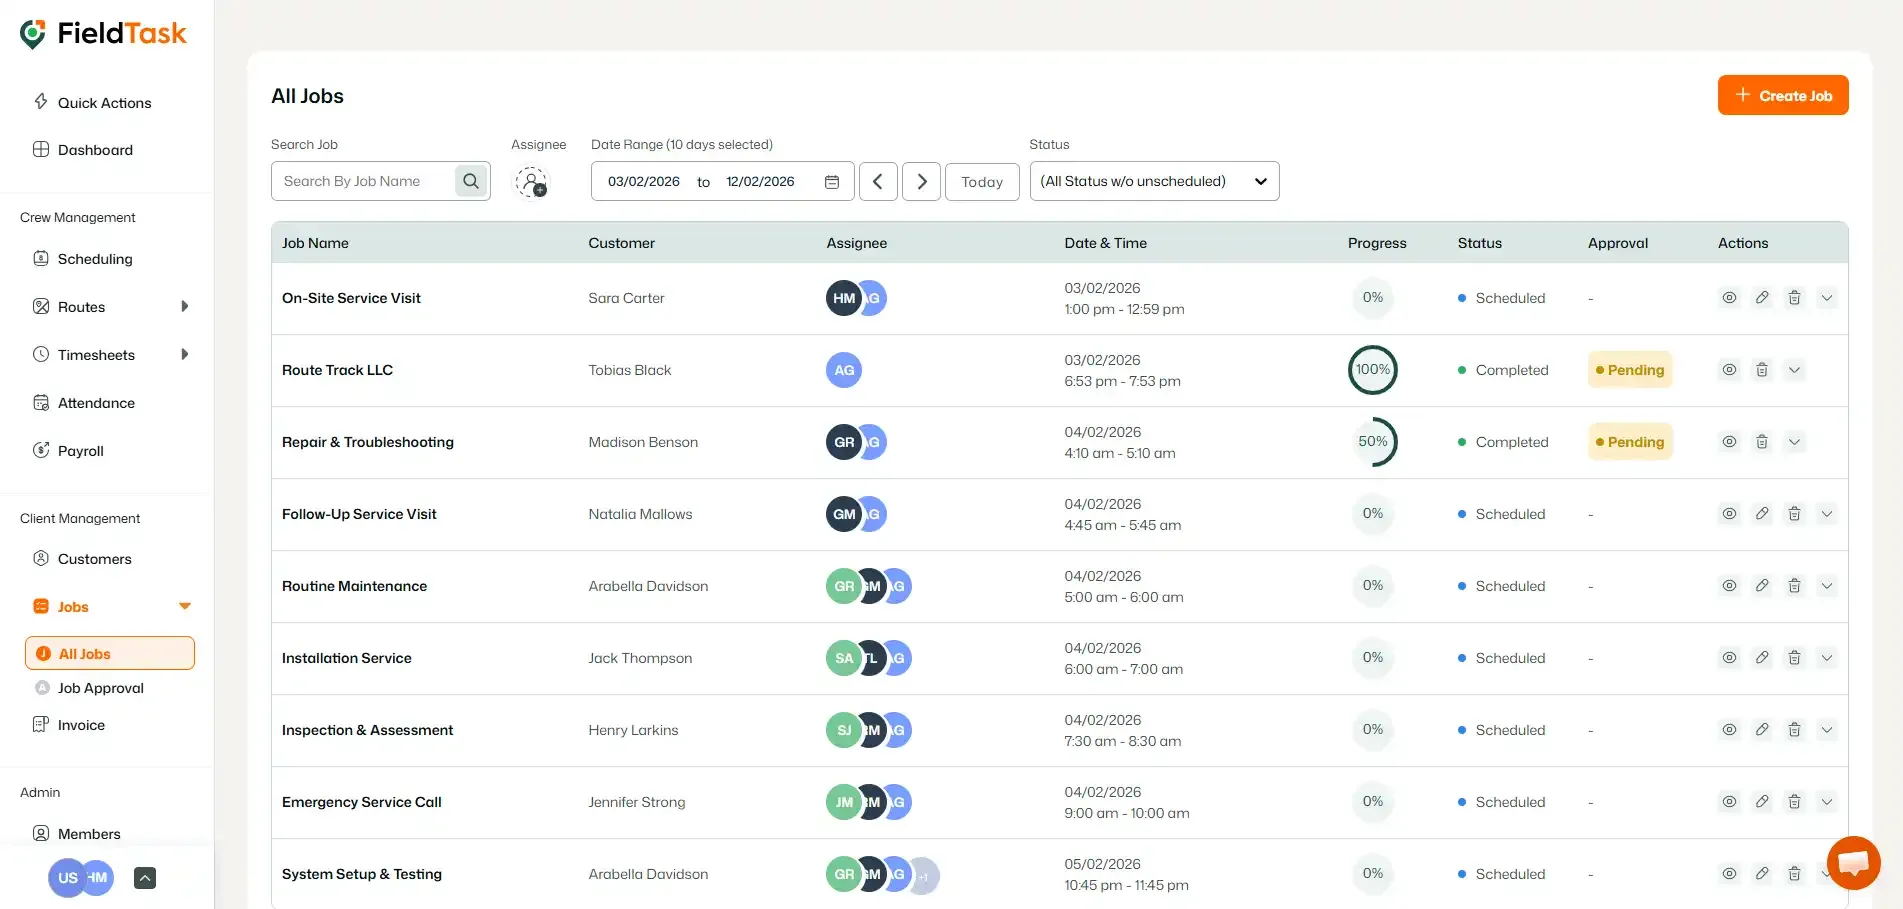Open the Status filter dropdown
Image resolution: width=1903 pixels, height=909 pixels.
coord(1154,181)
